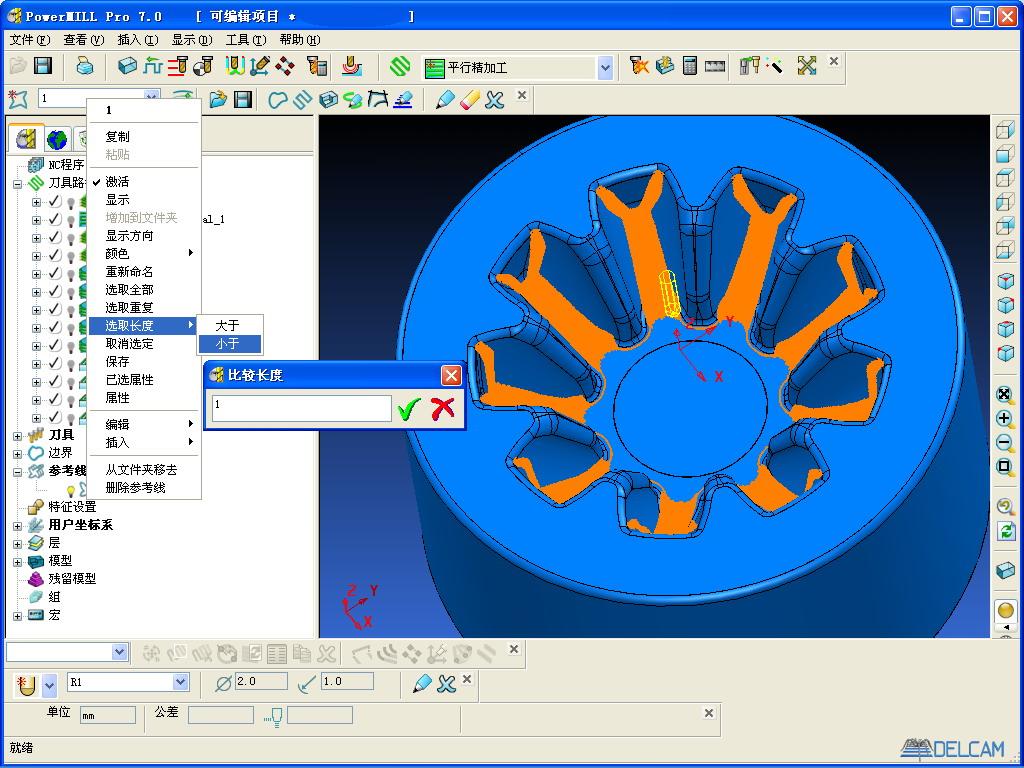The image size is (1024, 768).
Task: Select 删除参考线 in the context menu
Action: (x=144, y=487)
